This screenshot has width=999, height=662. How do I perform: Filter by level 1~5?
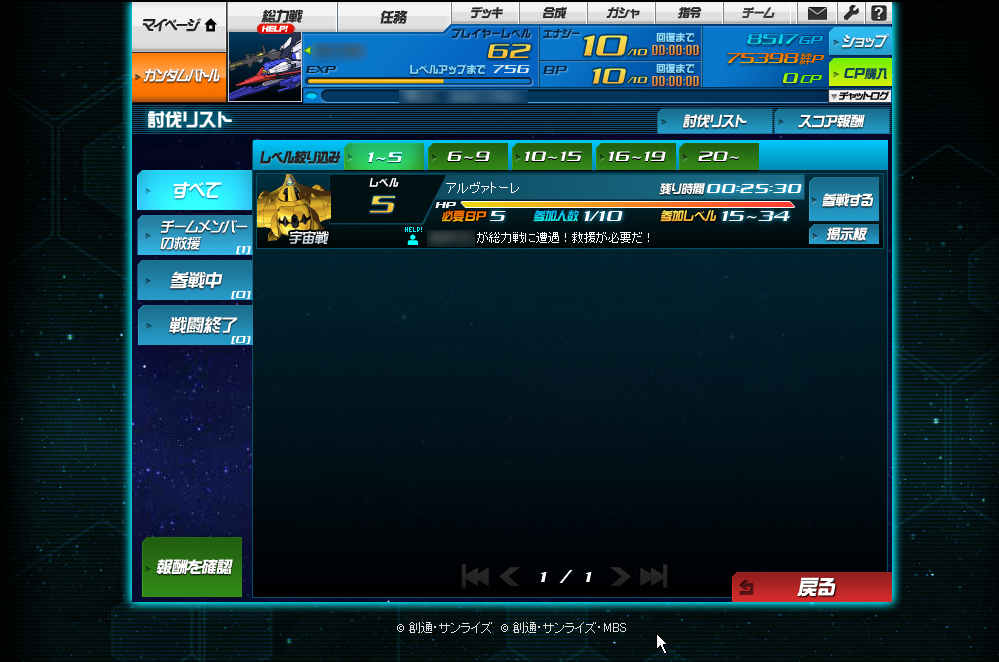[x=384, y=157]
